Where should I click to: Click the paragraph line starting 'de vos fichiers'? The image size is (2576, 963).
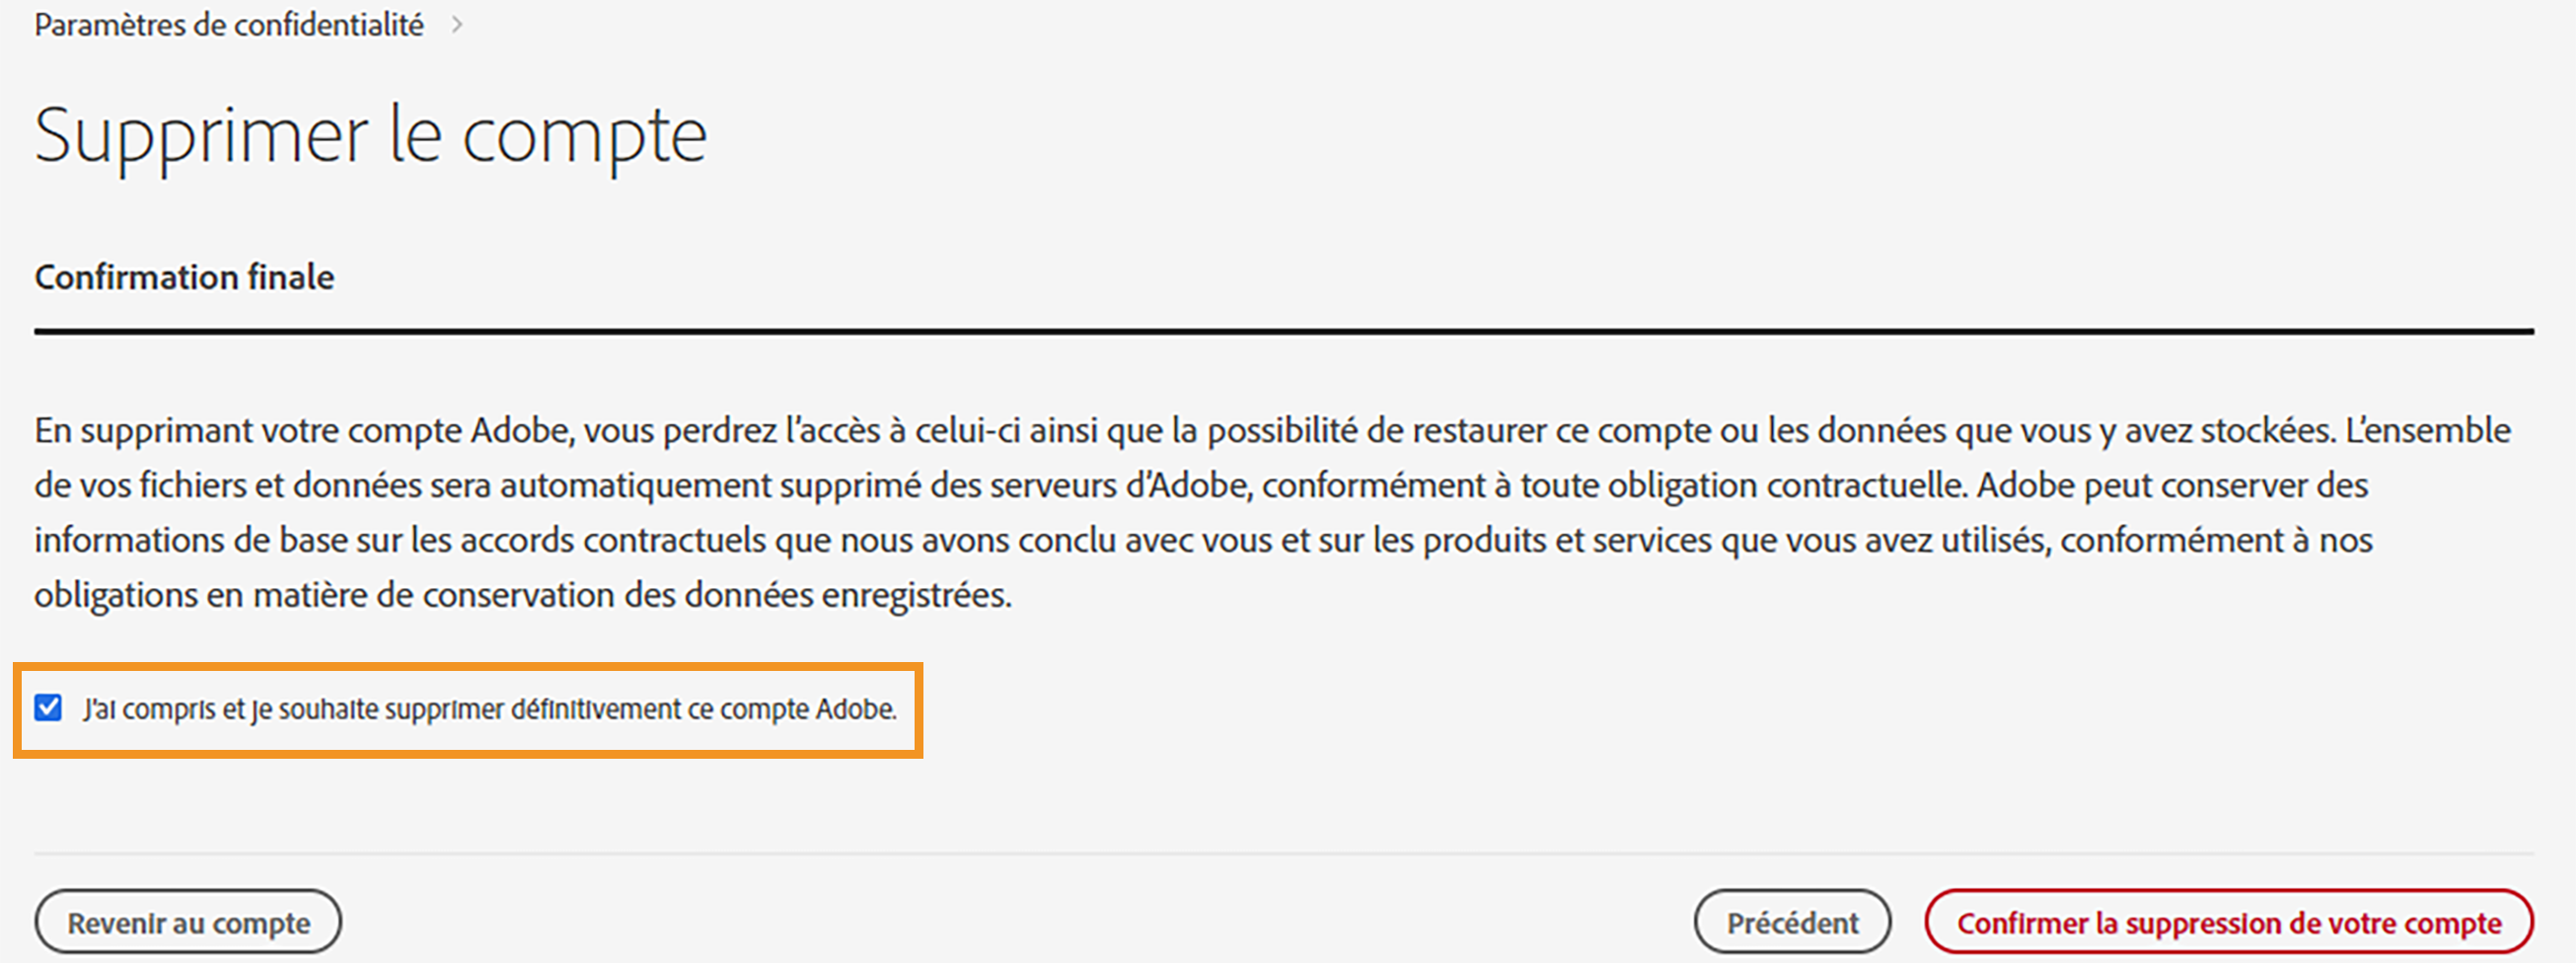tap(1200, 485)
